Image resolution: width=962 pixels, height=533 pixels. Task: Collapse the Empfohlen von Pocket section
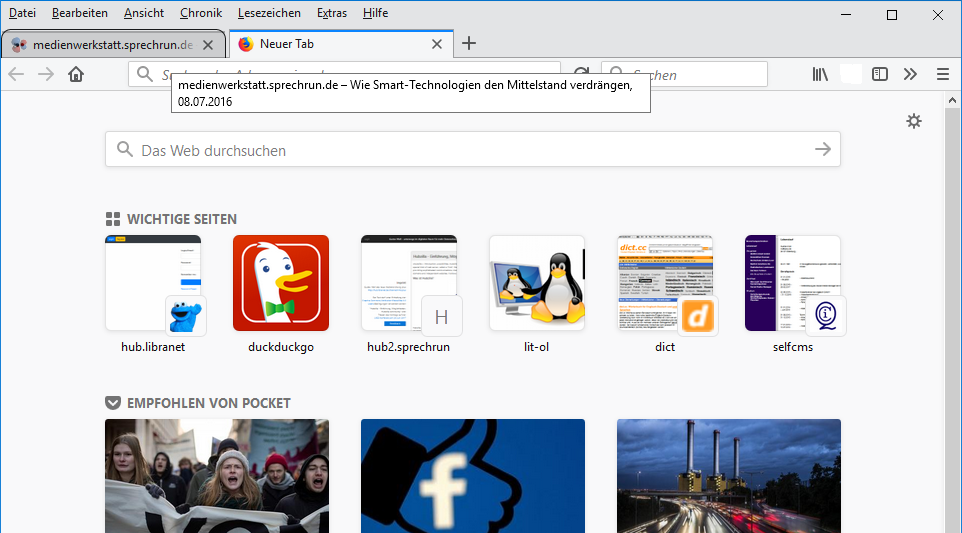click(x=113, y=403)
